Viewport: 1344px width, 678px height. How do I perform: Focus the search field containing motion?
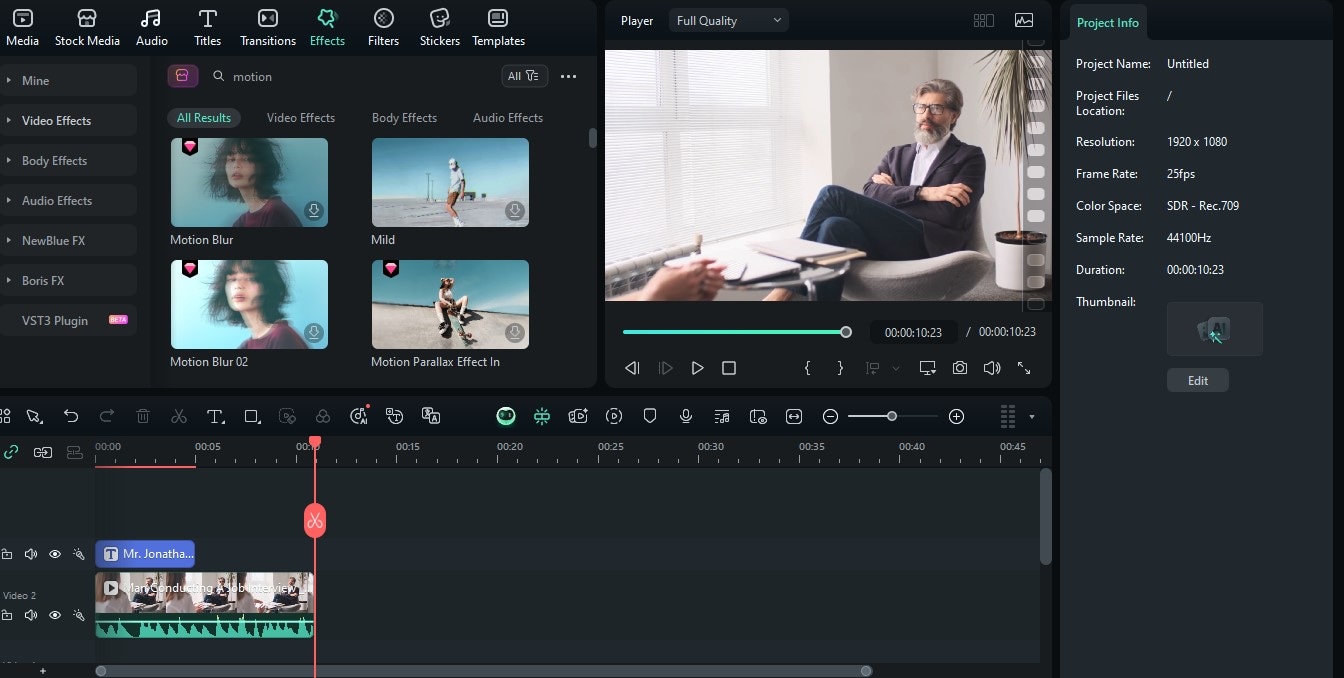click(350, 76)
